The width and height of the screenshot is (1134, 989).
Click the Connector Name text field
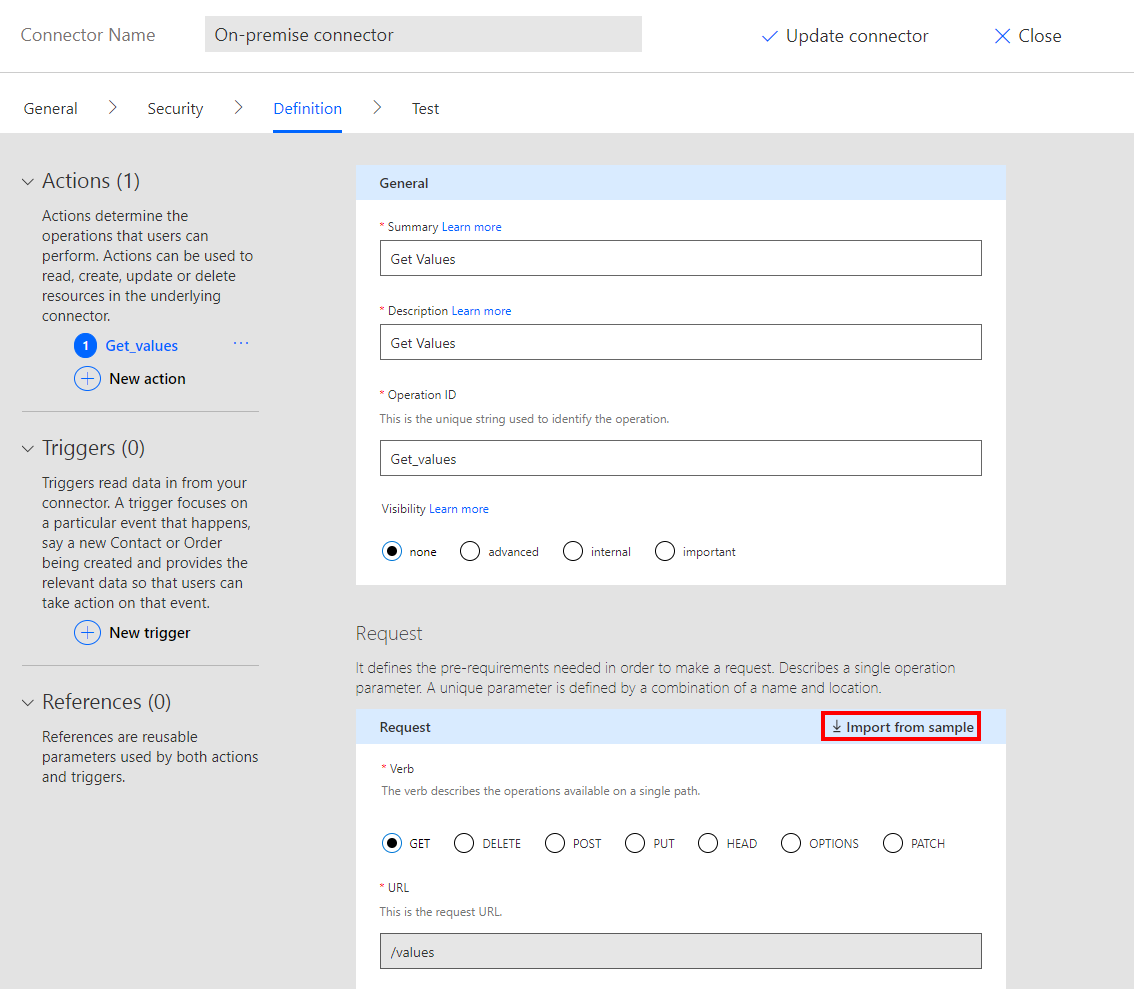coord(423,35)
